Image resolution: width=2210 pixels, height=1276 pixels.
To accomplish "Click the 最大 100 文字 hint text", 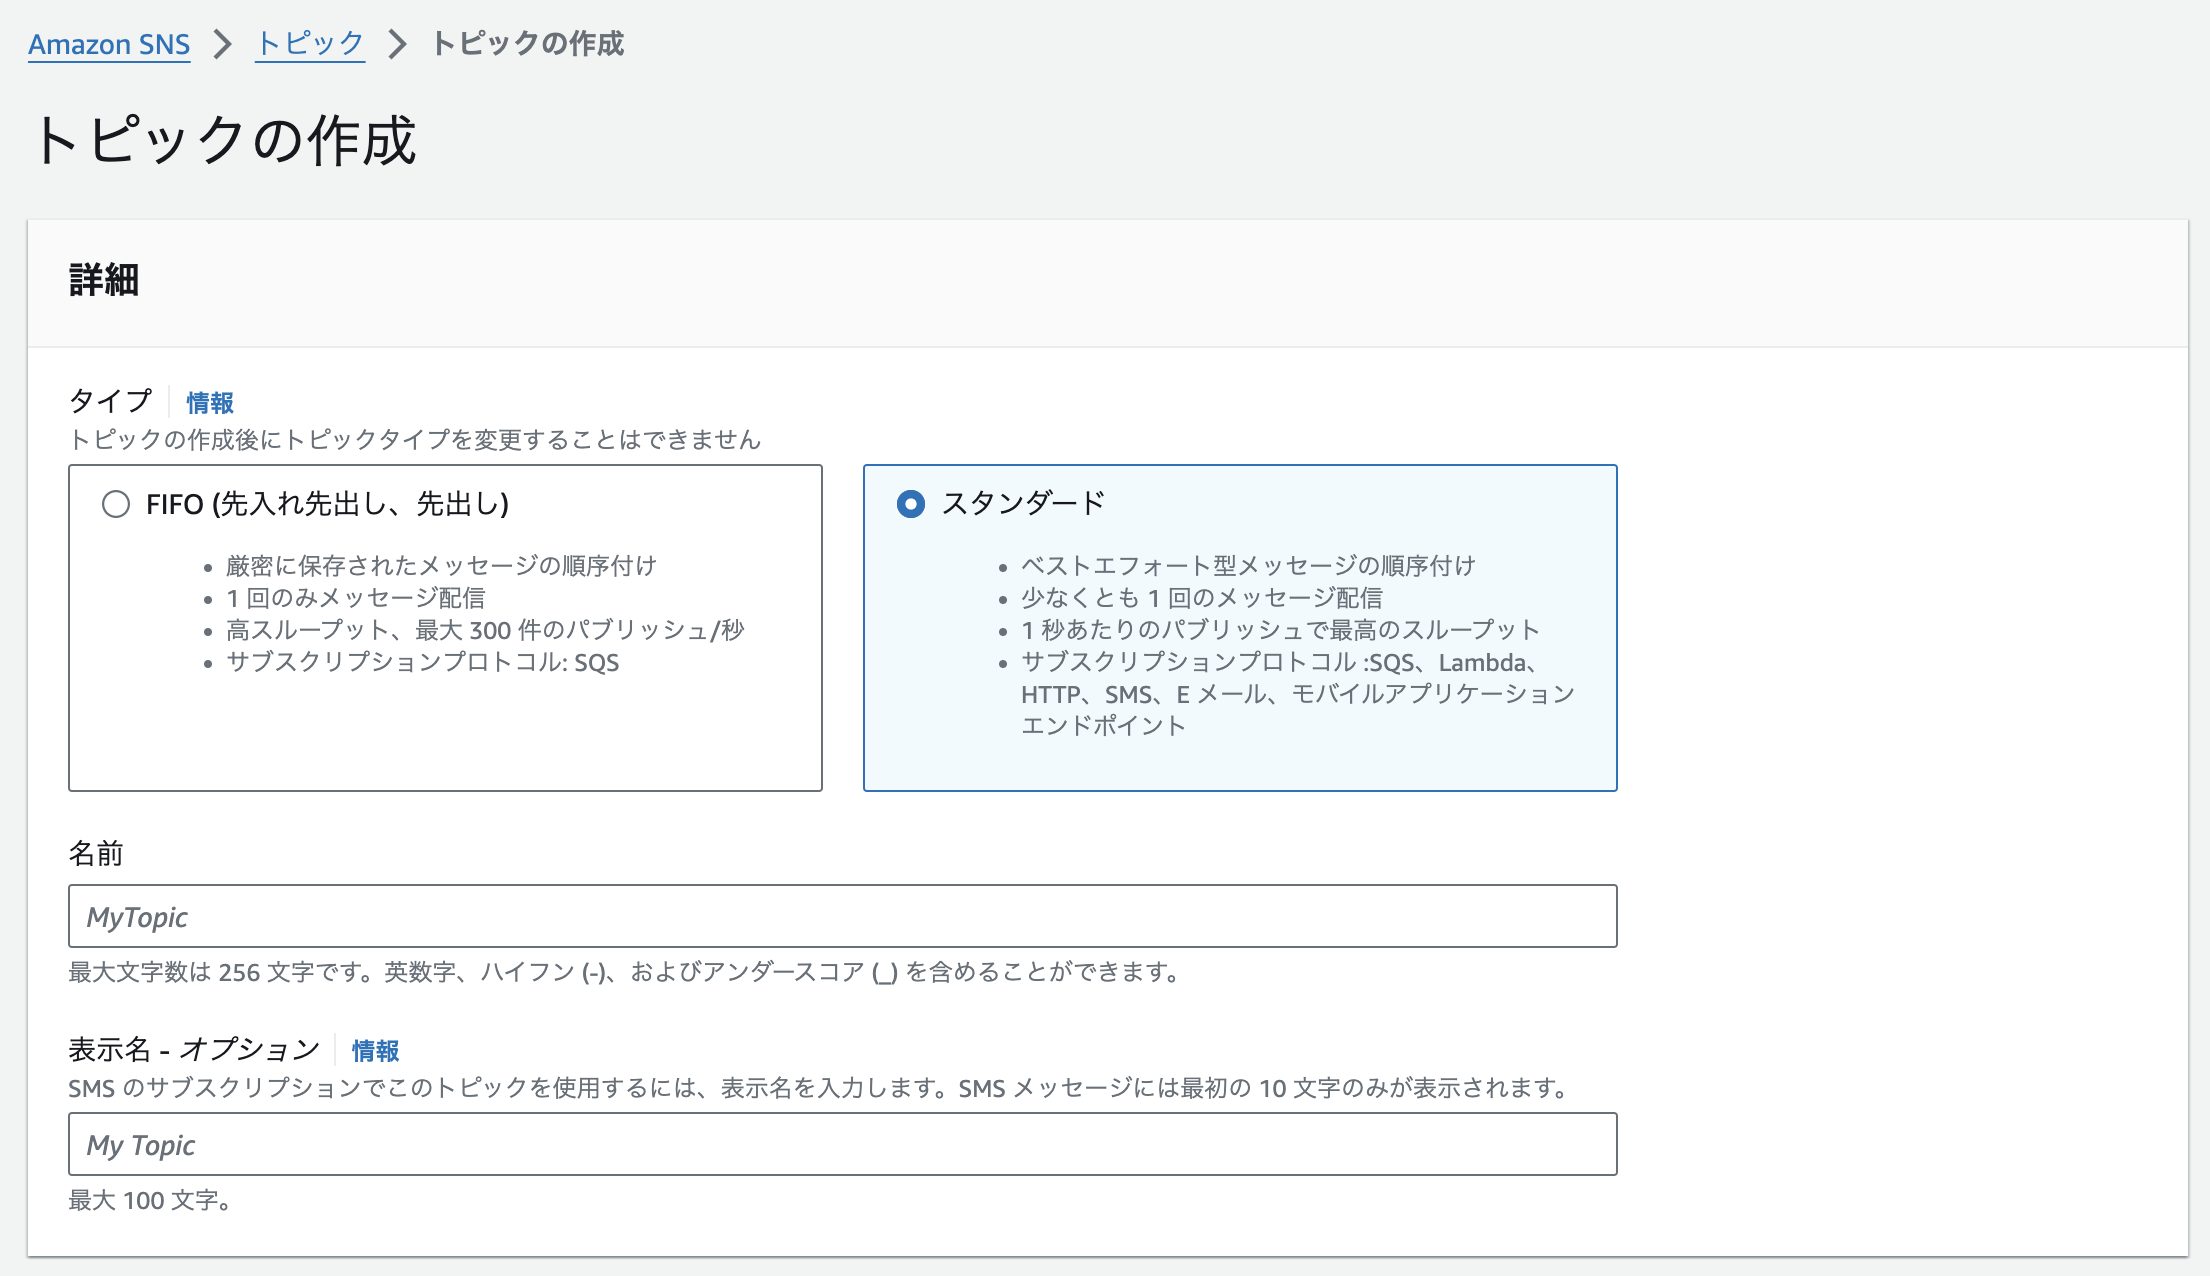I will tap(151, 1200).
